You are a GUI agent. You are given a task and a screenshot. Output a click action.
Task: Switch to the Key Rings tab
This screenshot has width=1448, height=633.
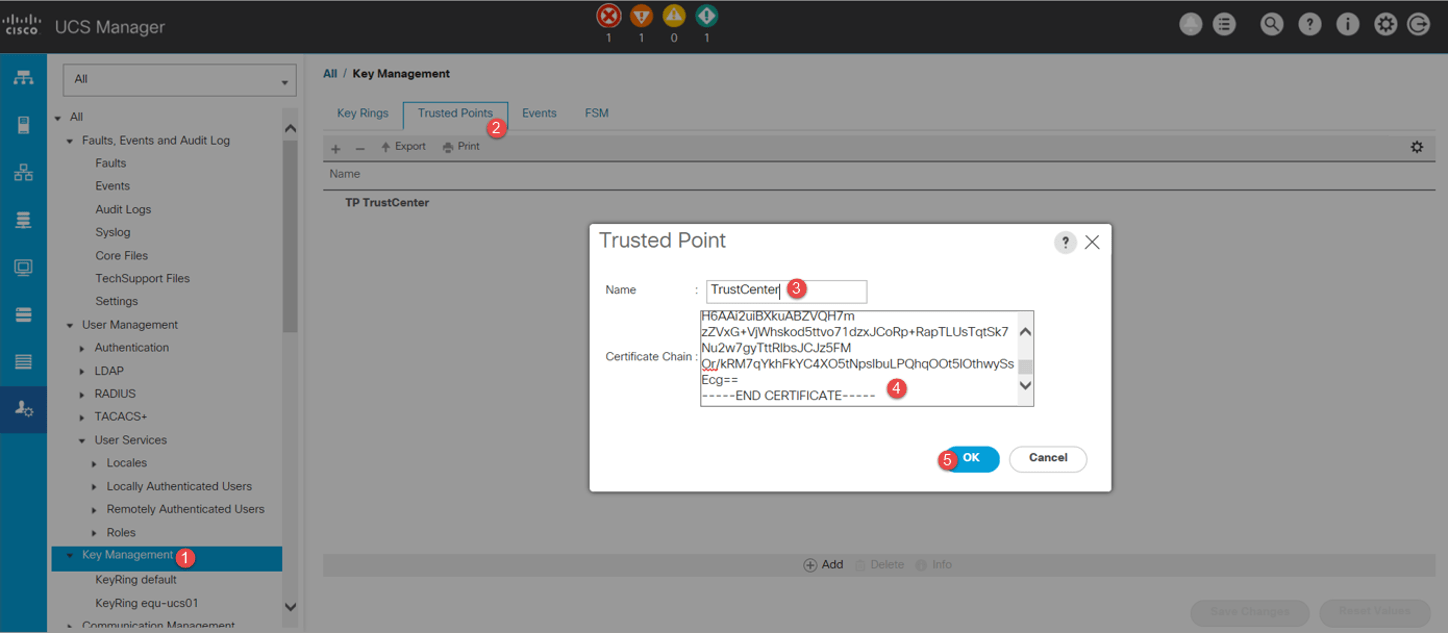362,114
